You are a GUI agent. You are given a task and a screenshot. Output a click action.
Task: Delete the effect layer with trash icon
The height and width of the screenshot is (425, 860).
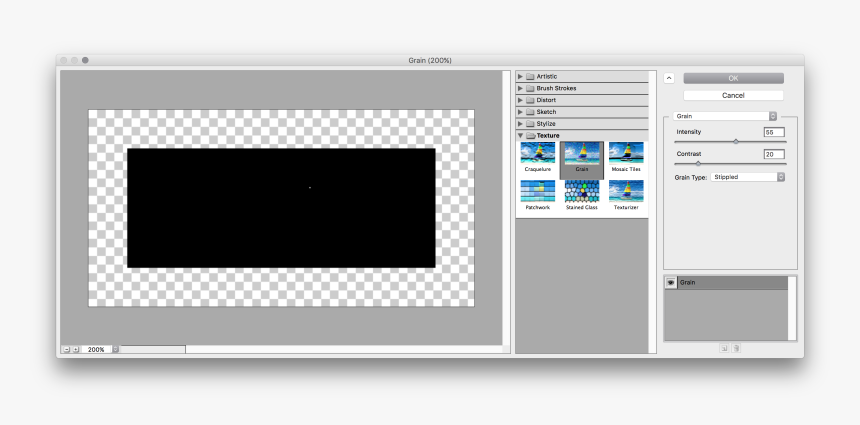[x=736, y=348]
